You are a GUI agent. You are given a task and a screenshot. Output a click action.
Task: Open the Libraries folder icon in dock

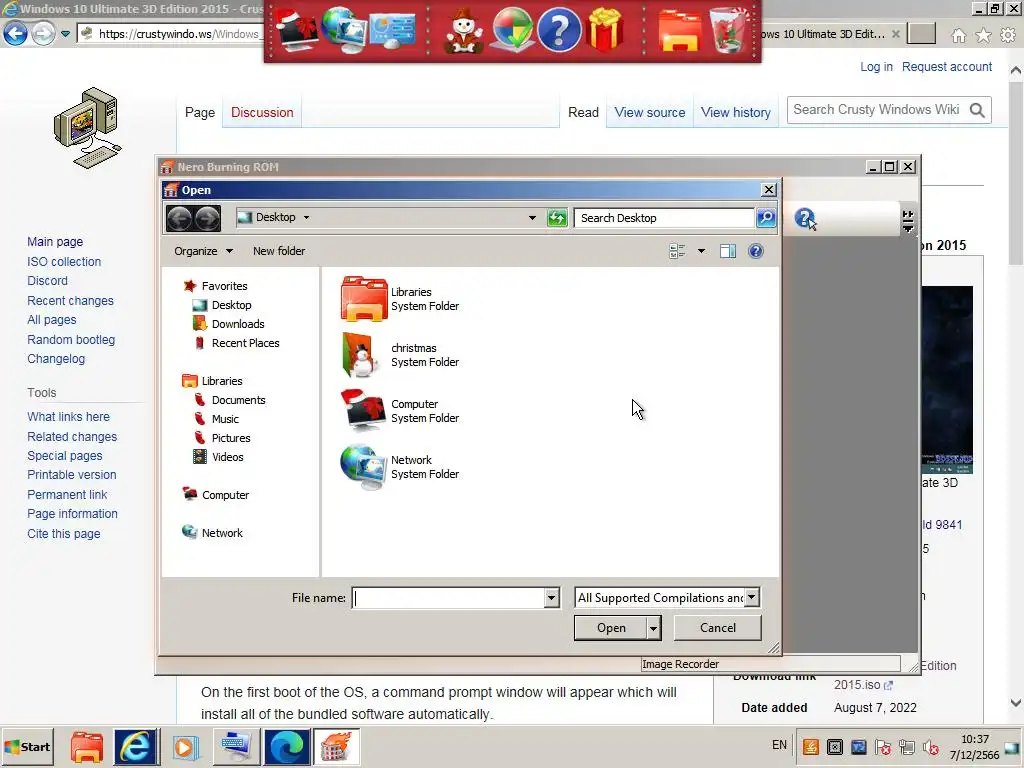coord(679,31)
